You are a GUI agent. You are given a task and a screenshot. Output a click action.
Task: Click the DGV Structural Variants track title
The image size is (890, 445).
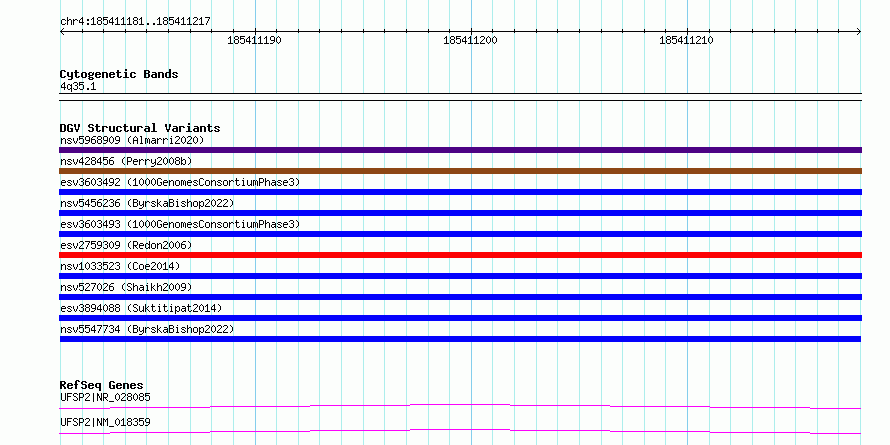pos(140,128)
